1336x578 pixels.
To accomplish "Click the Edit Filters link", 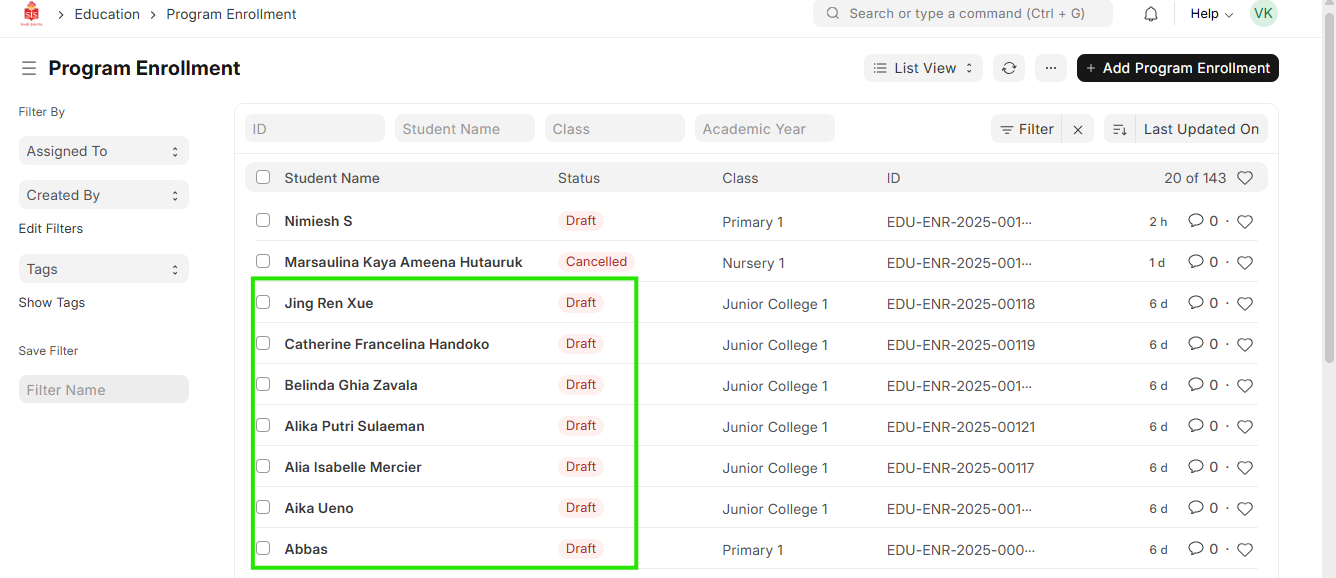I will click(51, 228).
